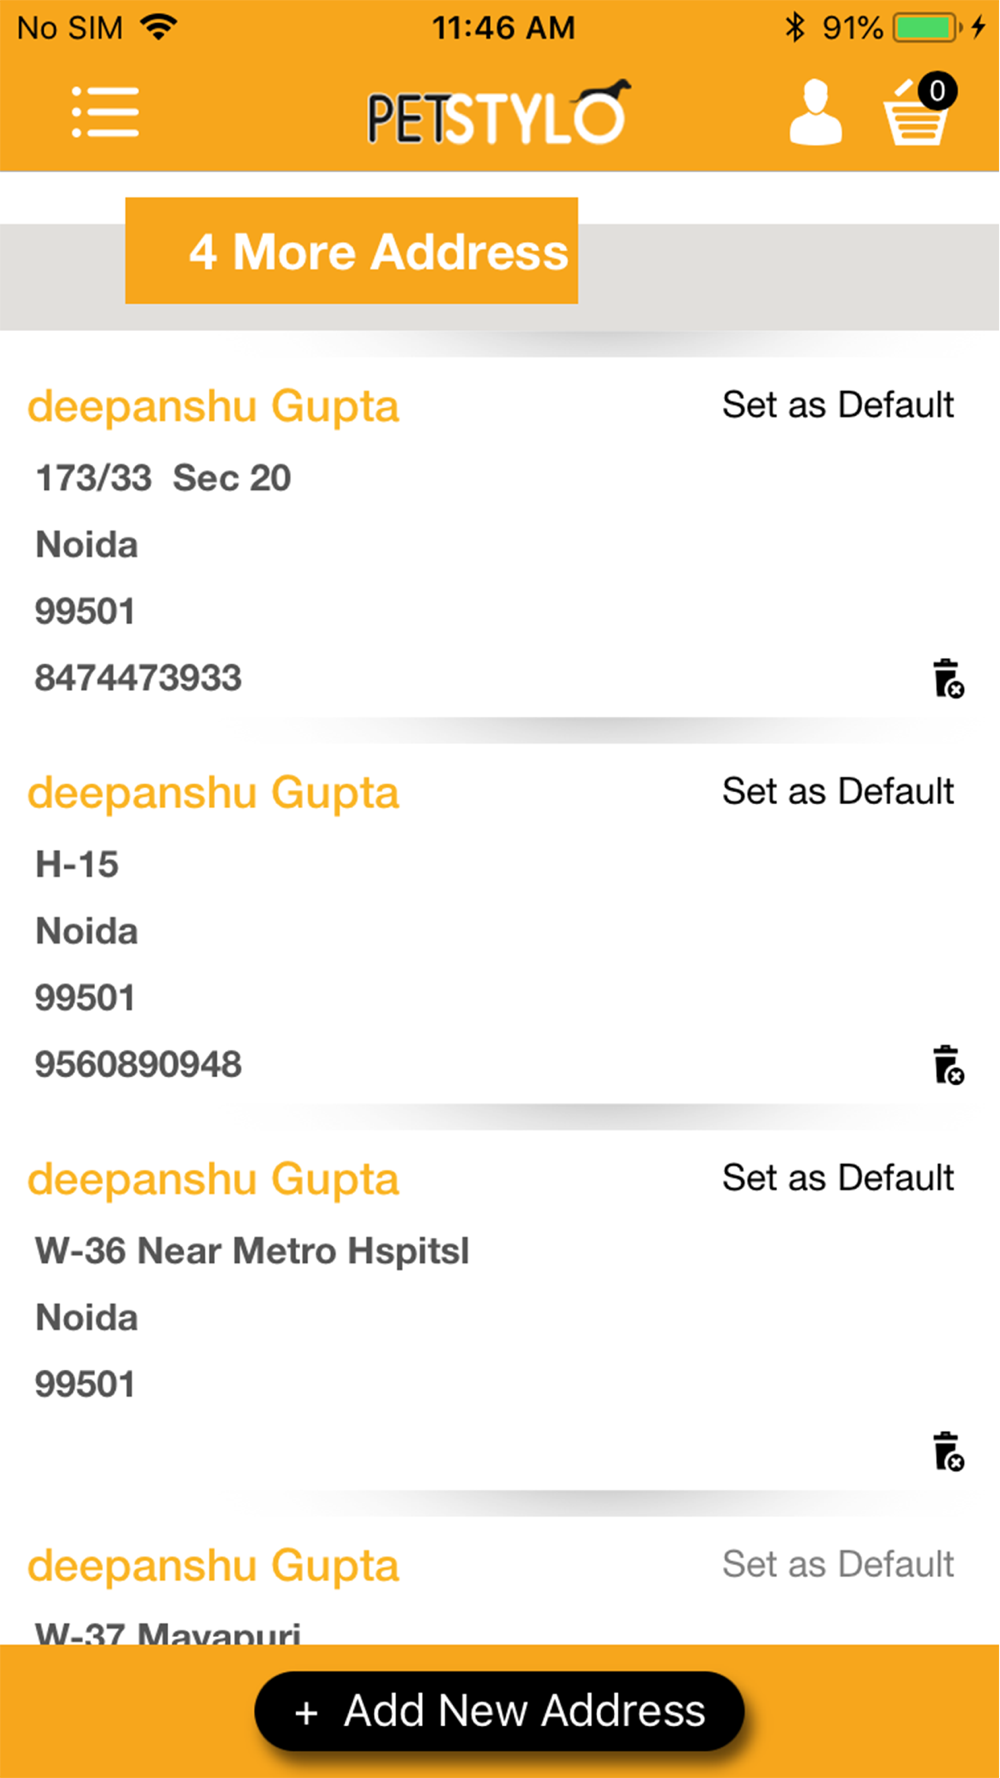Select the W-36 Near Metro Hspitsl line

click(x=252, y=1251)
